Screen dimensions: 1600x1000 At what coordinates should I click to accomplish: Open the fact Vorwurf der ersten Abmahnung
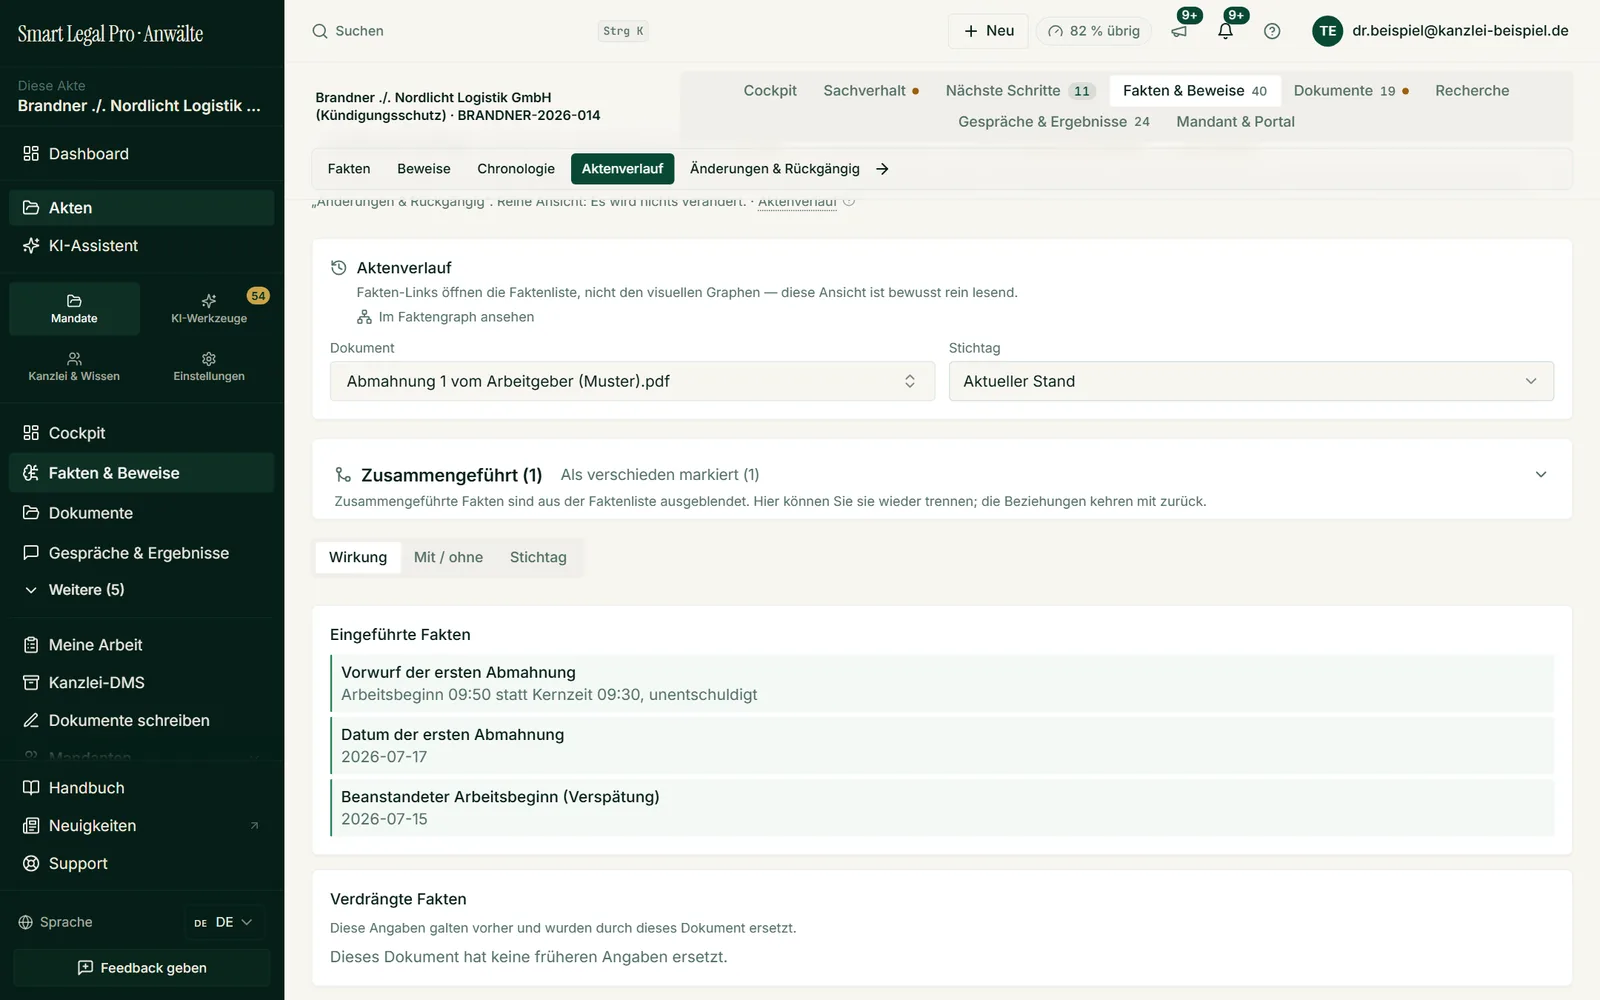pos(942,683)
